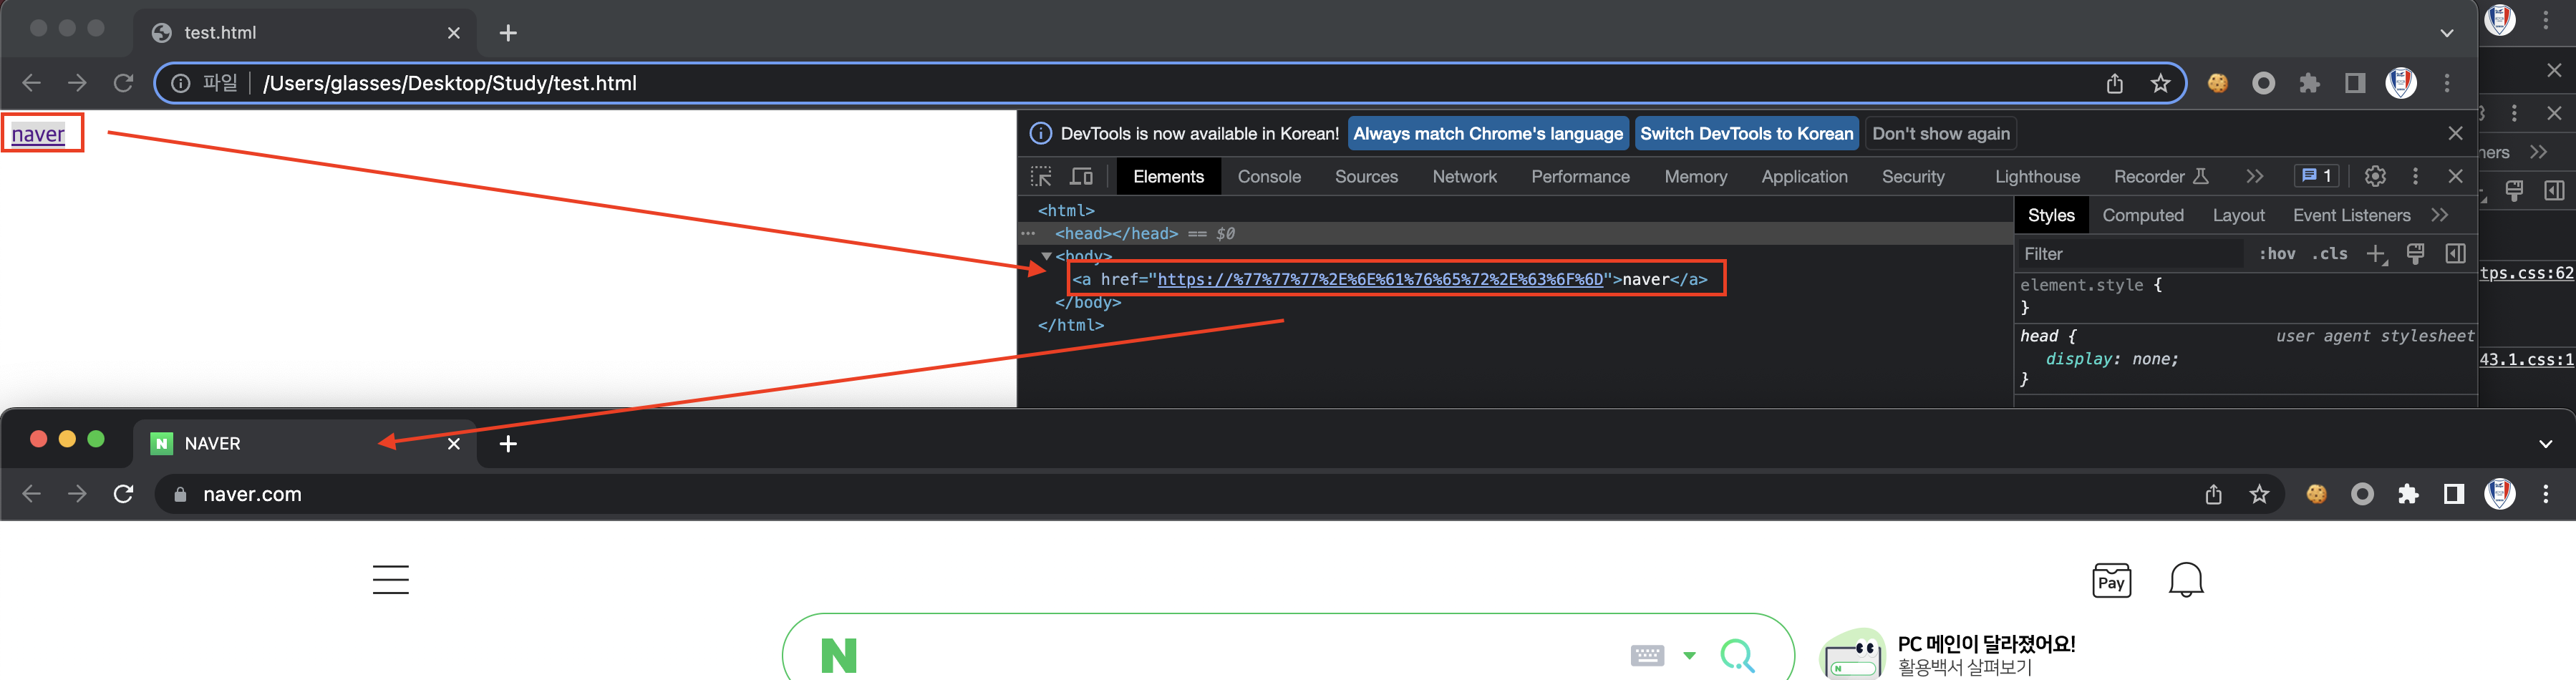The width and height of the screenshot is (2576, 680).
Task: Click Switch DevTools to Korean
Action: coord(1746,133)
